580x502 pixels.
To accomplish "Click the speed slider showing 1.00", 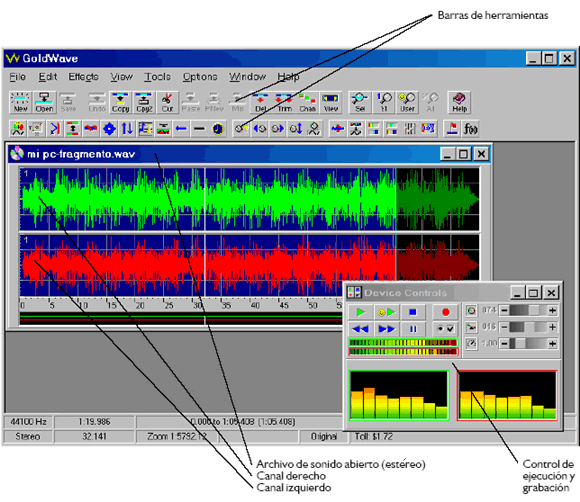I will click(528, 344).
